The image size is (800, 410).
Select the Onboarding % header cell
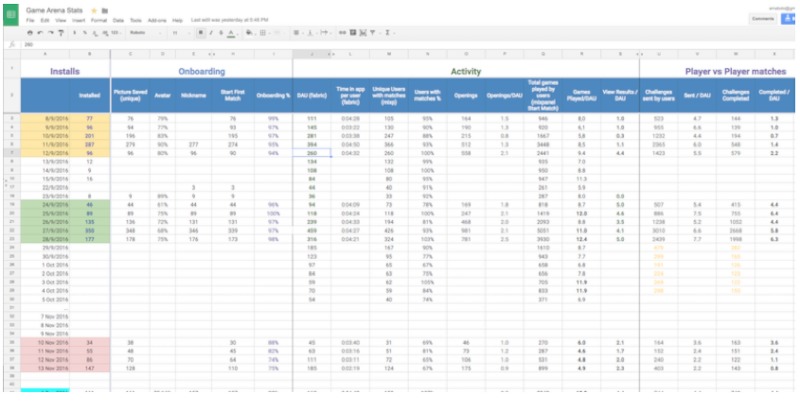tap(273, 95)
